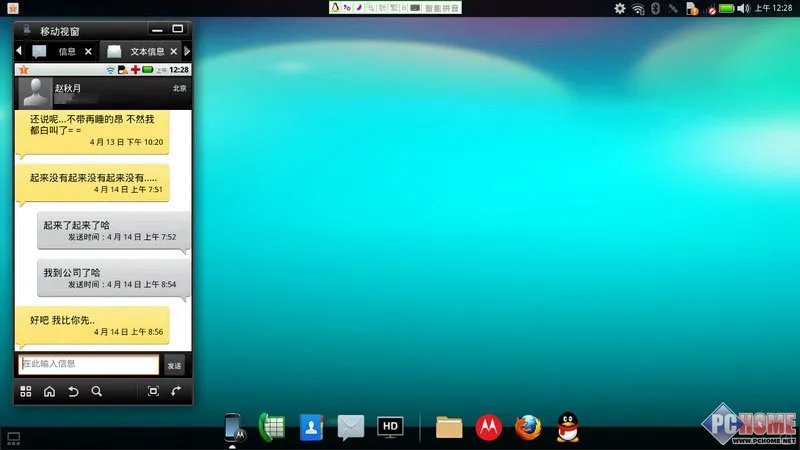Click the 发送 send button
Screen dimensions: 800x450
click(175, 365)
